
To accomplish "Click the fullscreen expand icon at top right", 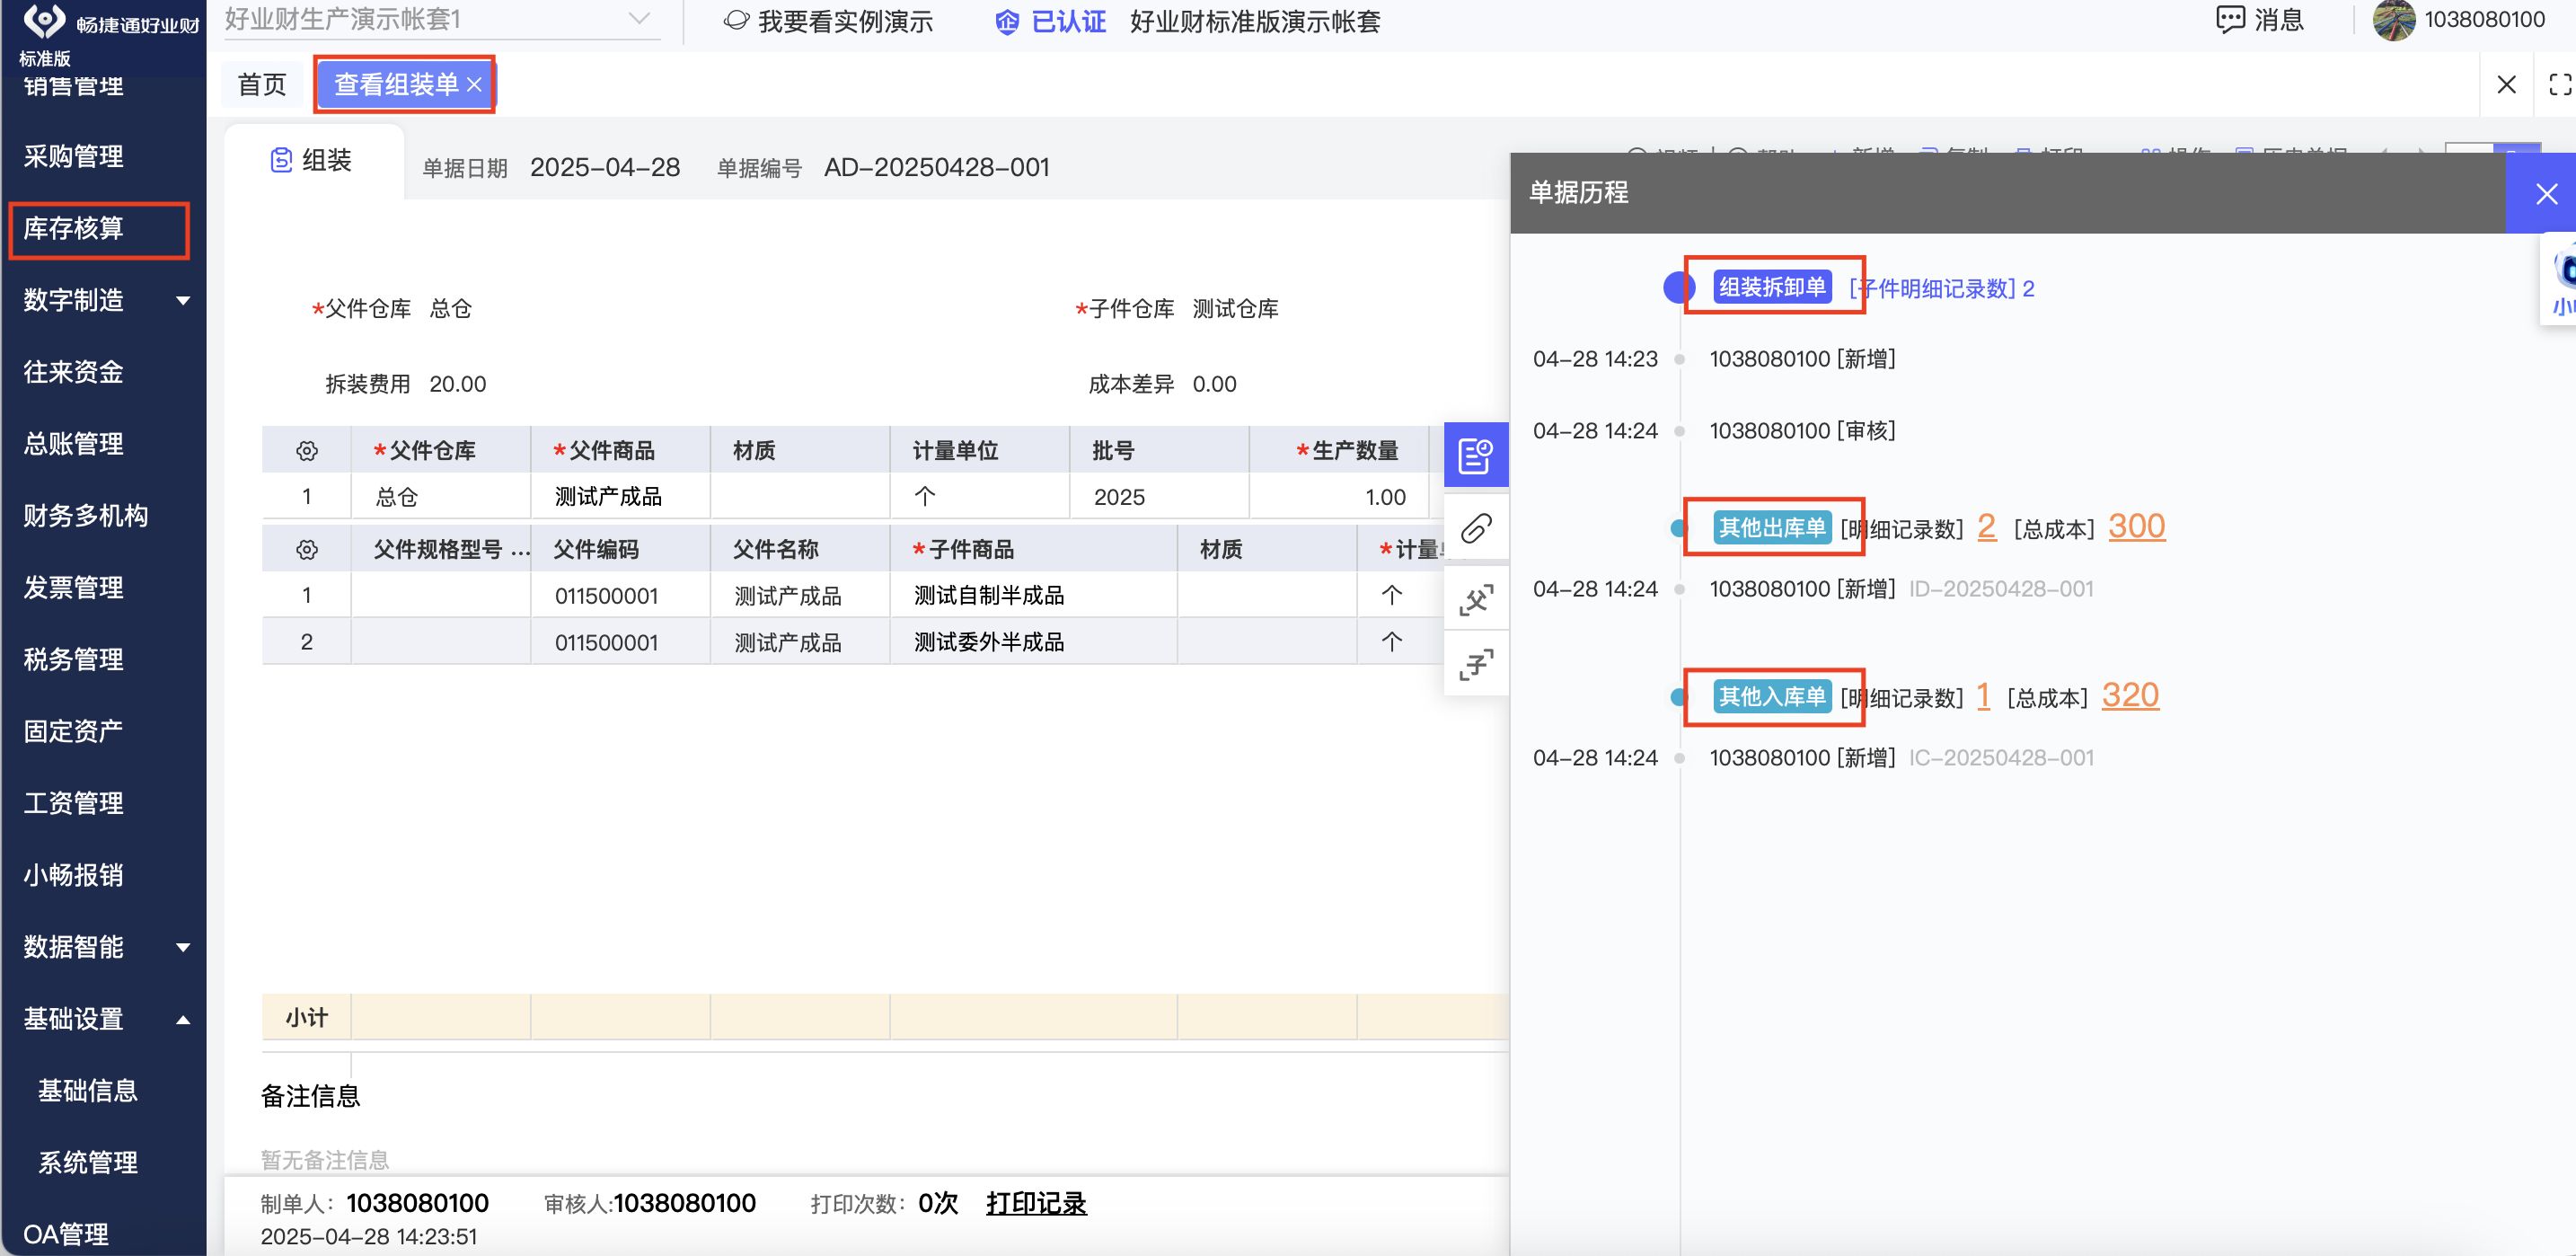I will (2558, 85).
